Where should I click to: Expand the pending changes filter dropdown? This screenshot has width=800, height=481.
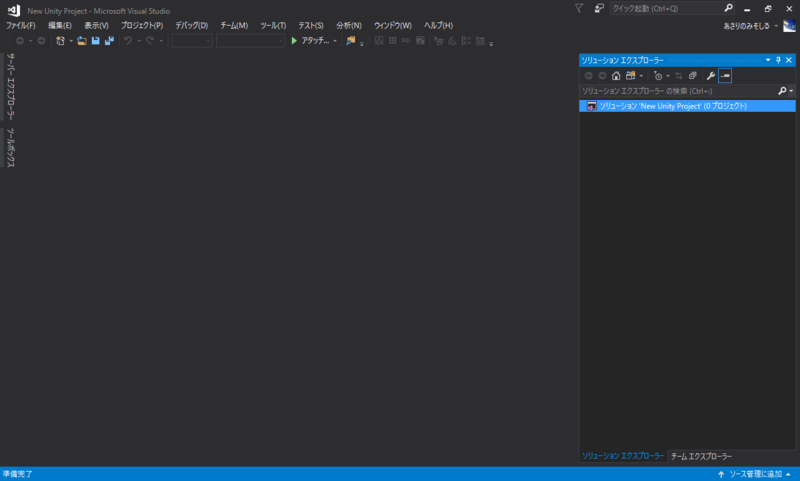(x=668, y=76)
